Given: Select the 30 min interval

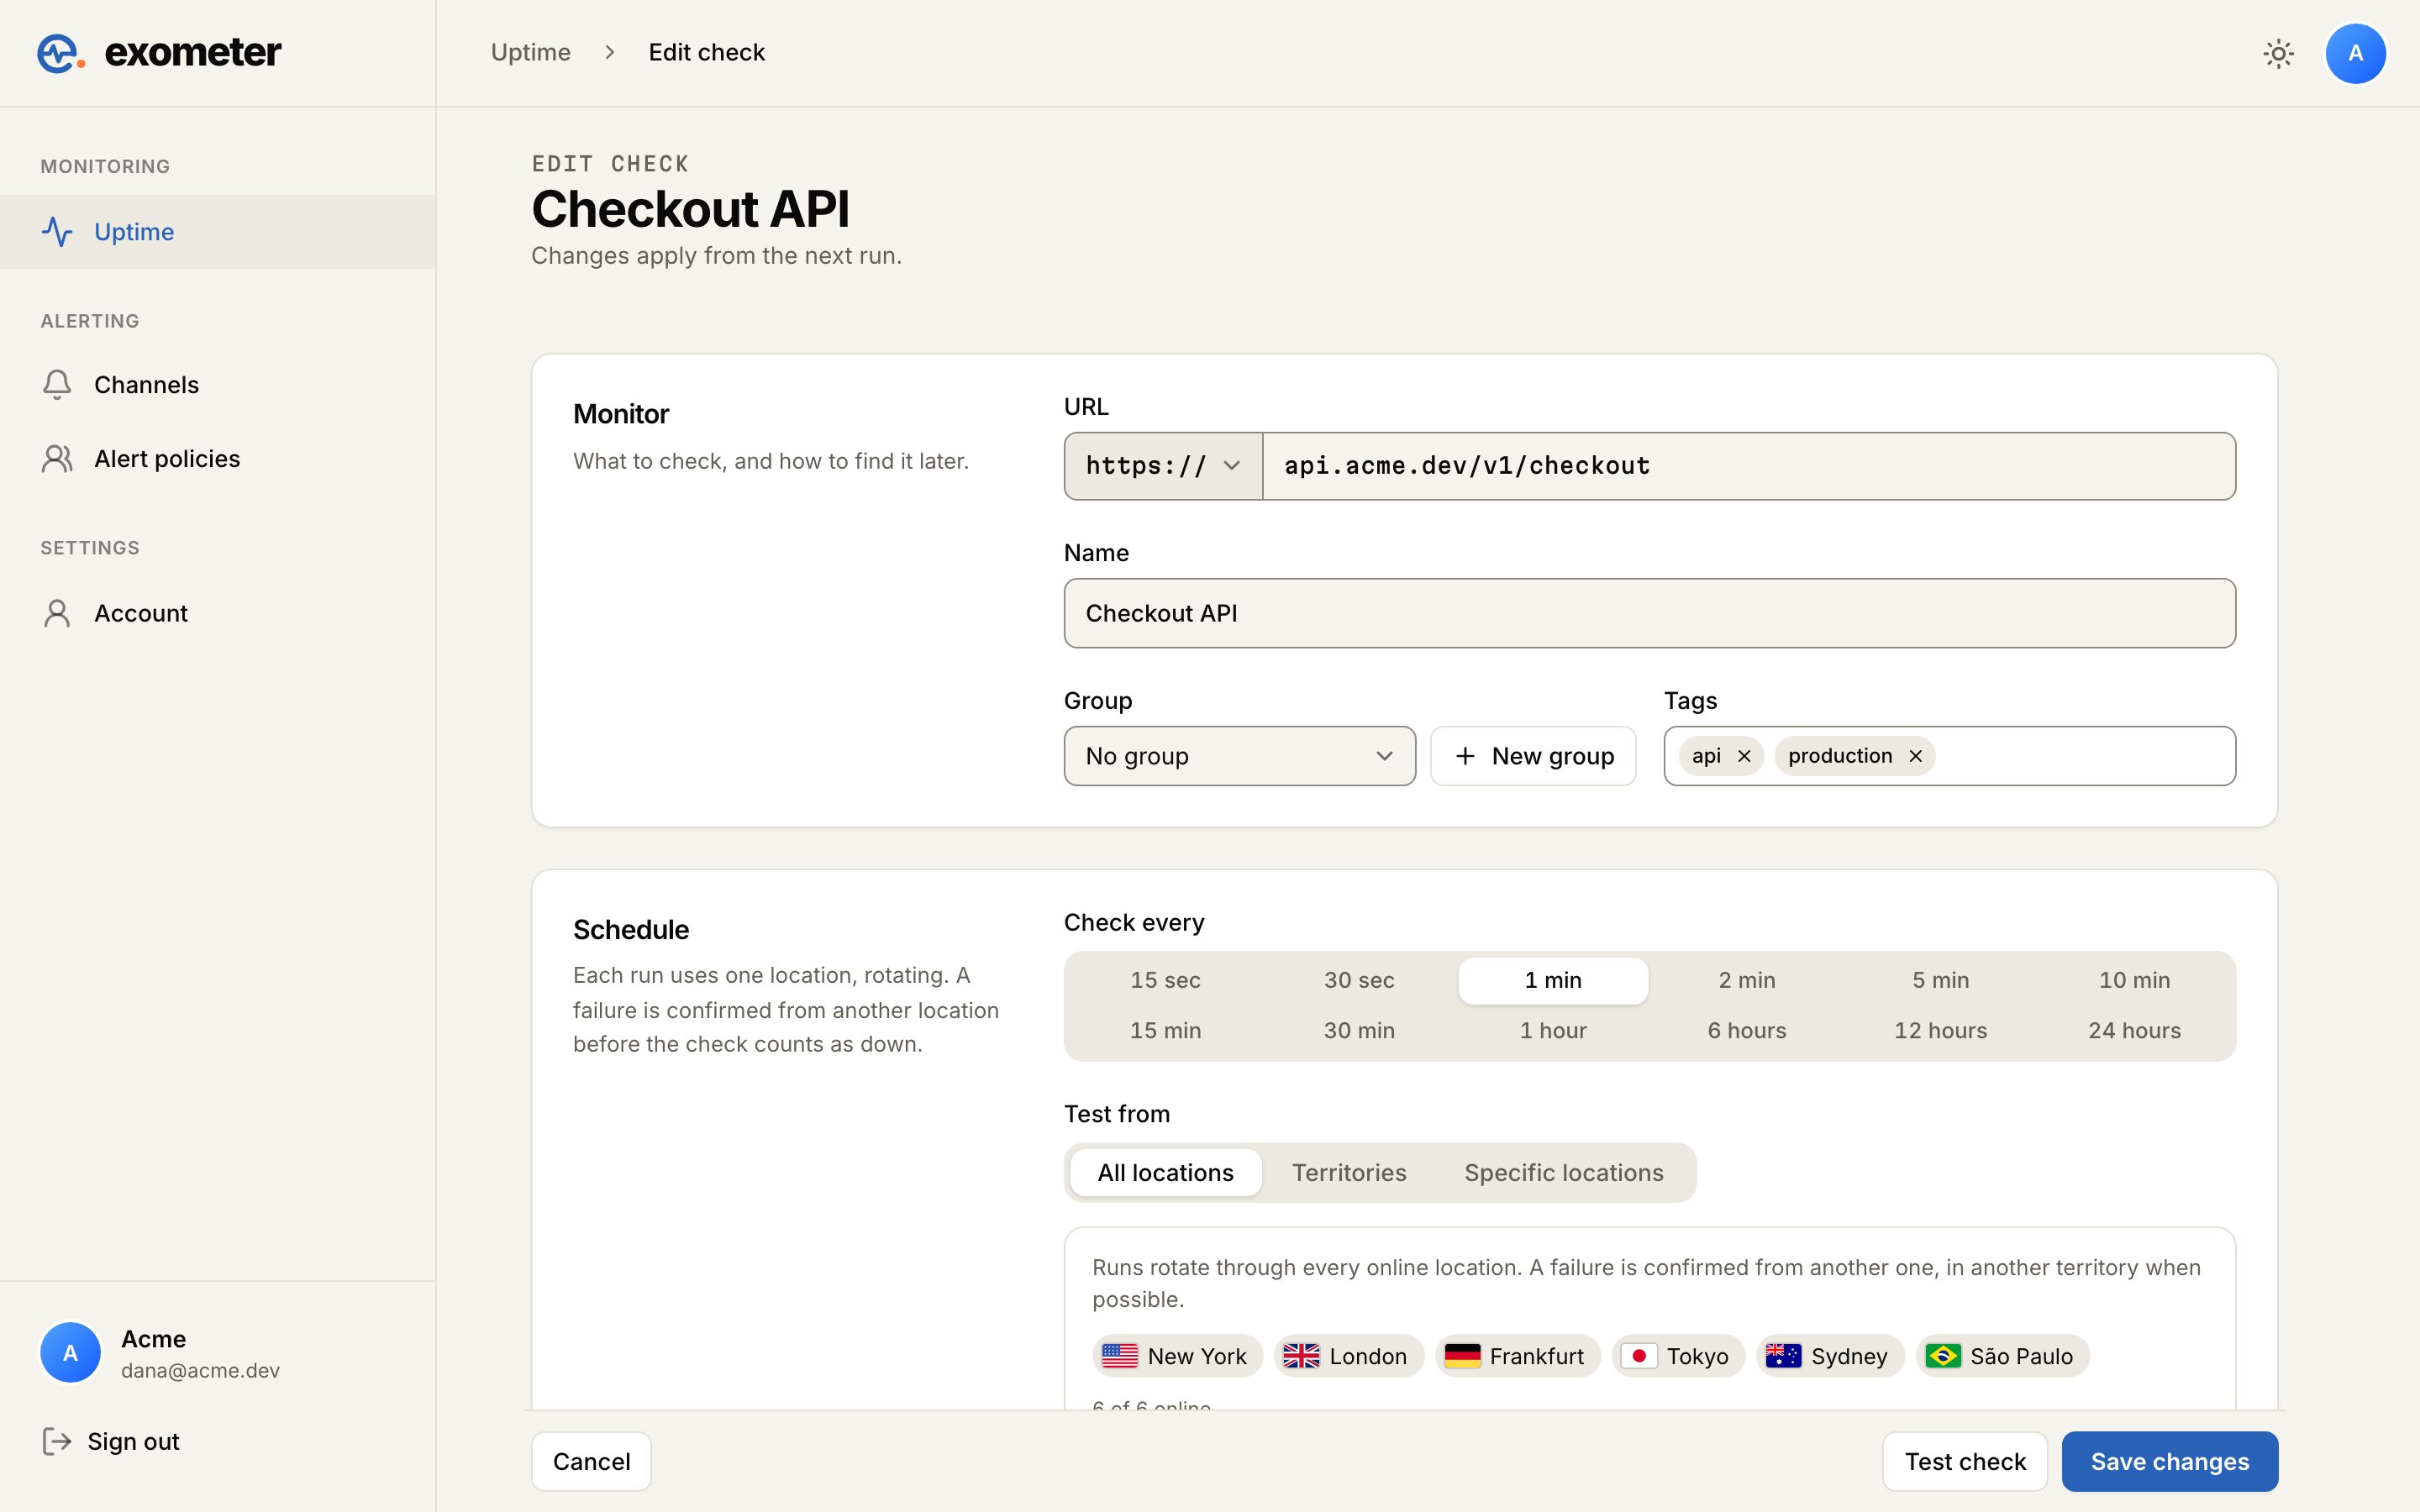Looking at the screenshot, I should click(1359, 1030).
